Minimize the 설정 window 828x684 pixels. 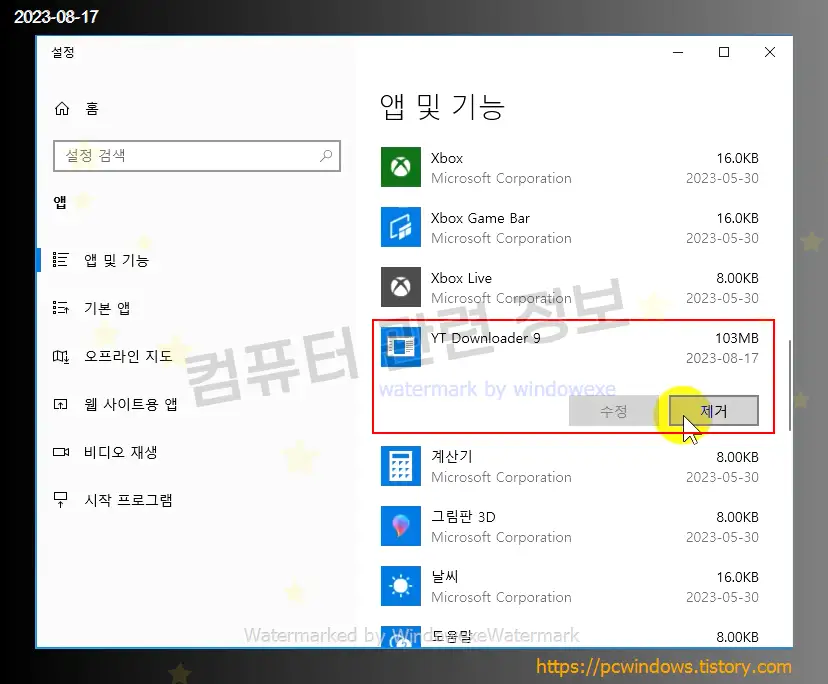(x=678, y=52)
